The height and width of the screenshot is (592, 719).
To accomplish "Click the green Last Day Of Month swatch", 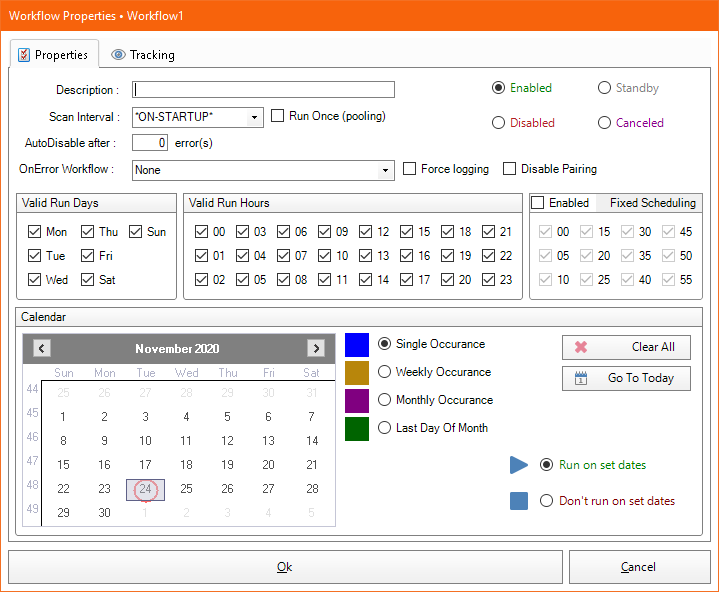I will pyautogui.click(x=357, y=429).
